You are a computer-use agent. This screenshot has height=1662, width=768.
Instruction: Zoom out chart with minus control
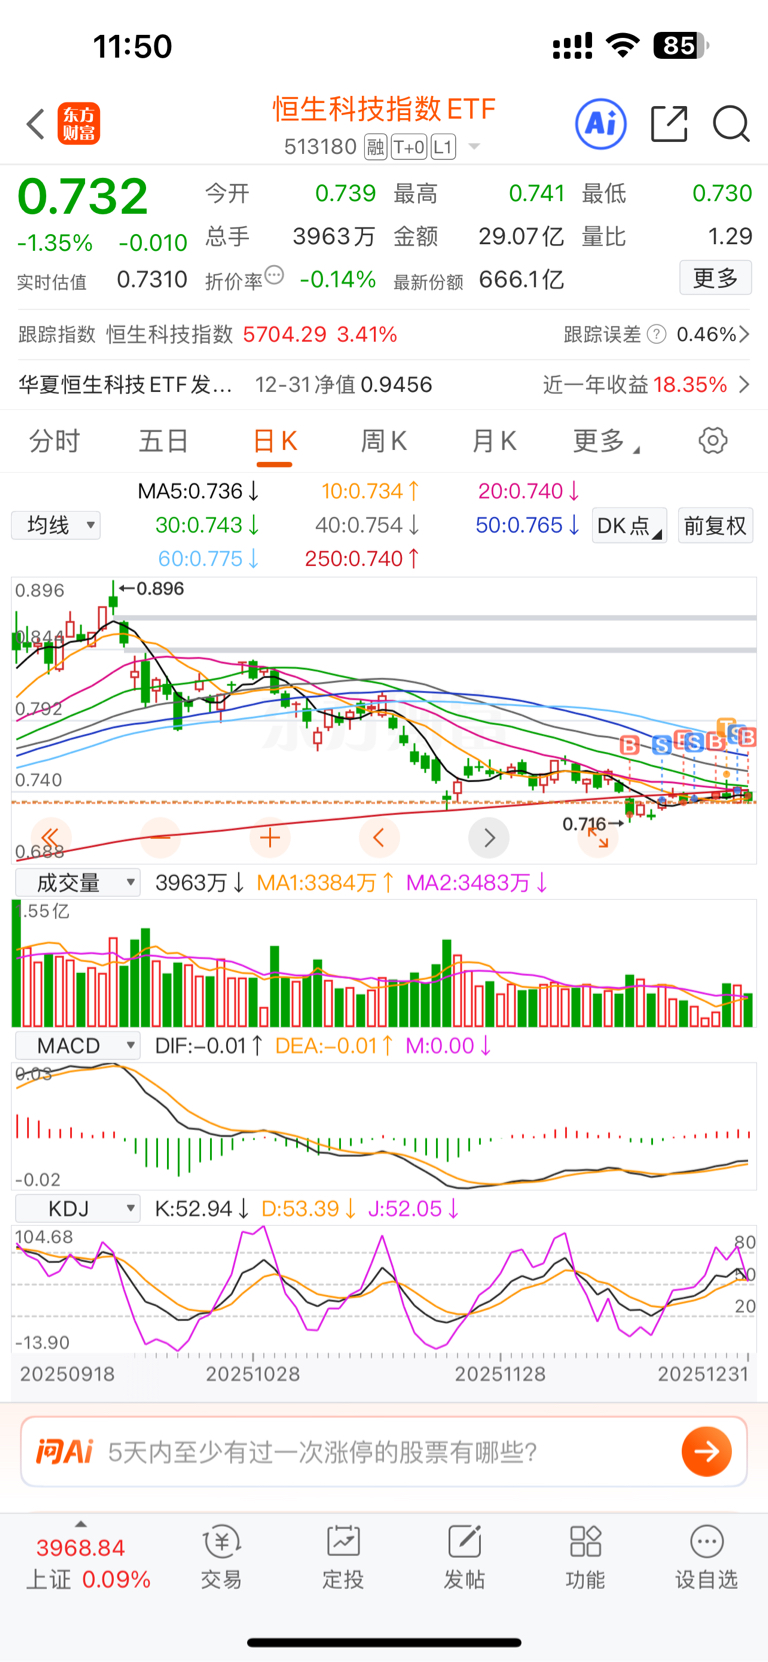coord(160,837)
